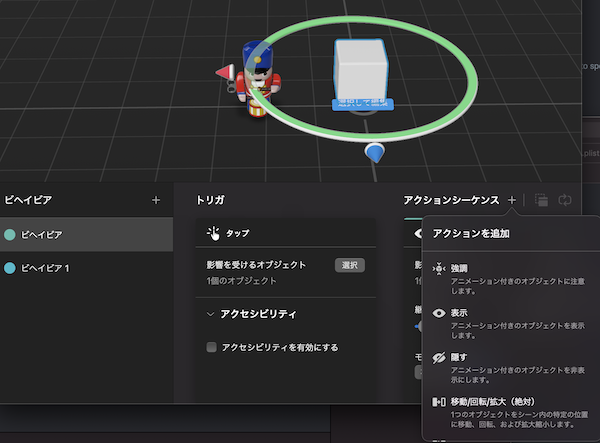Screen dimensions: 600x443
Task: Select the white cube in the scene
Action: (x=360, y=70)
